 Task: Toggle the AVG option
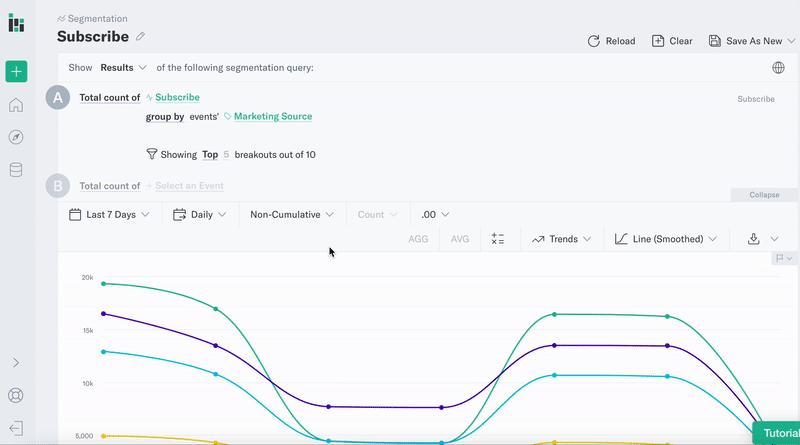460,239
